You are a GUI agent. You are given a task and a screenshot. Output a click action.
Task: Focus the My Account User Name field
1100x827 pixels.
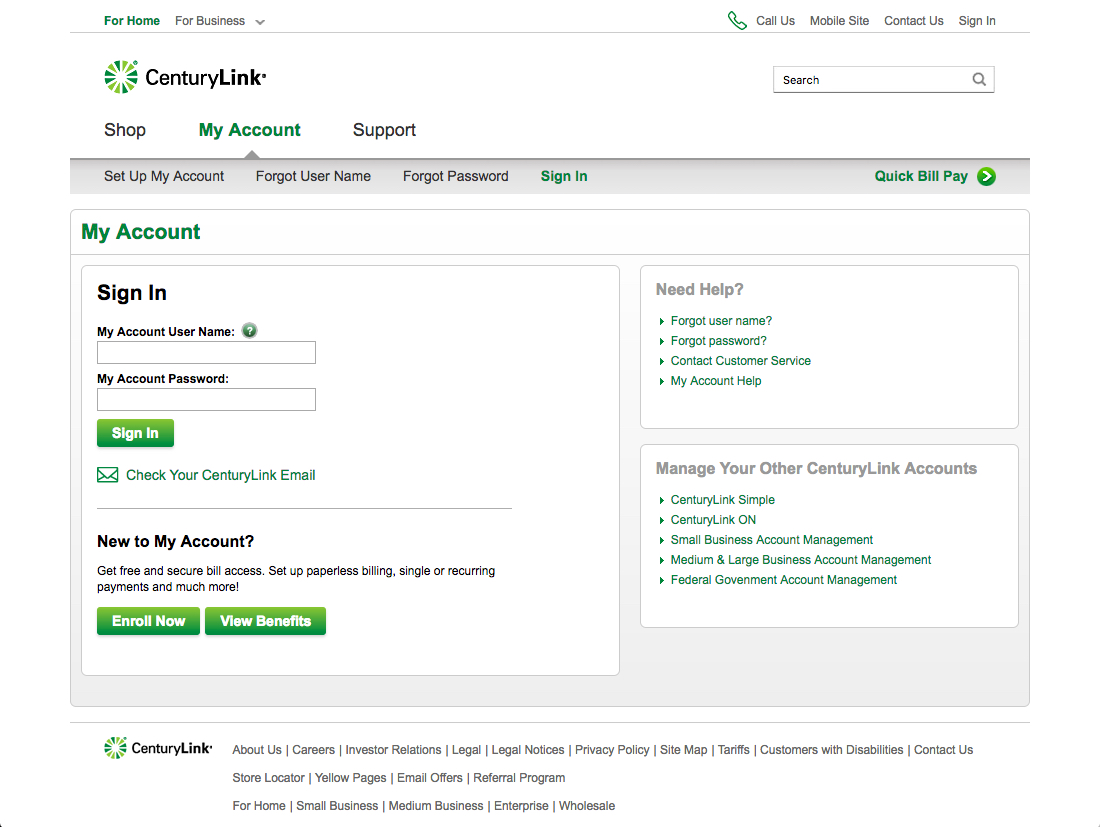[206, 352]
